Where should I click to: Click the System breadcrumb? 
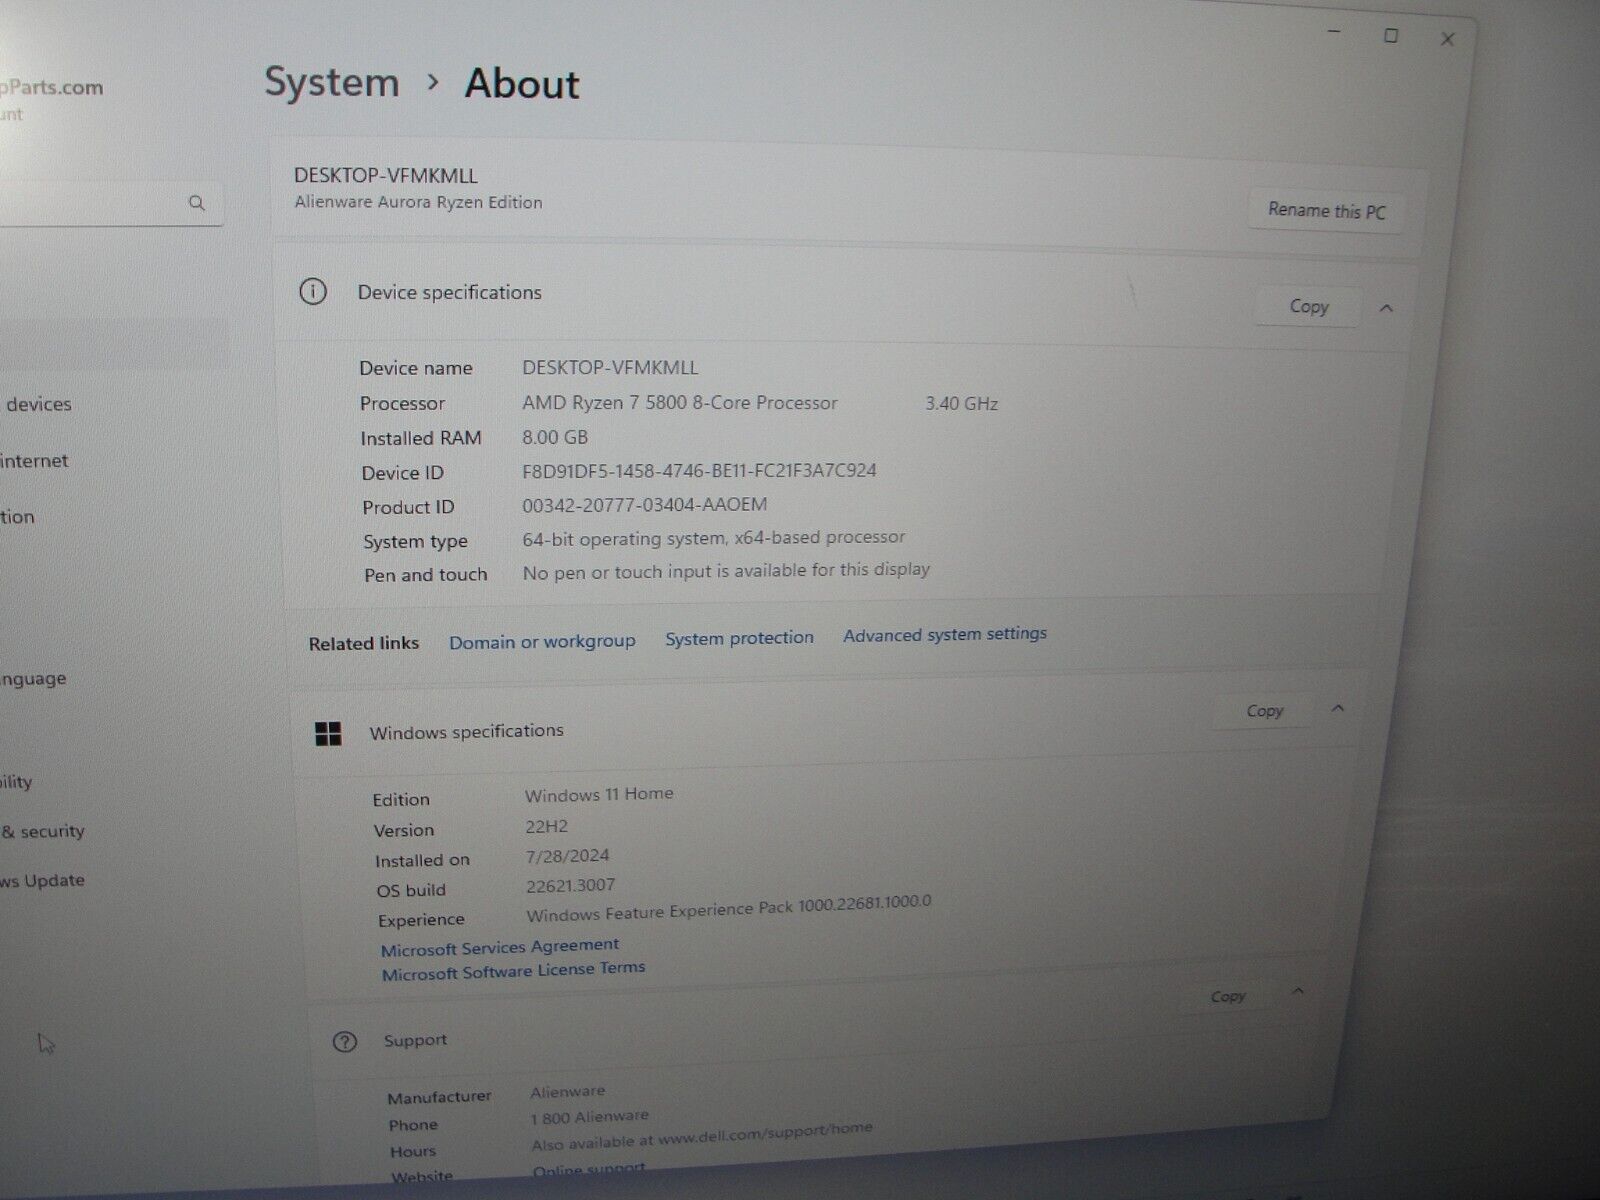click(332, 82)
